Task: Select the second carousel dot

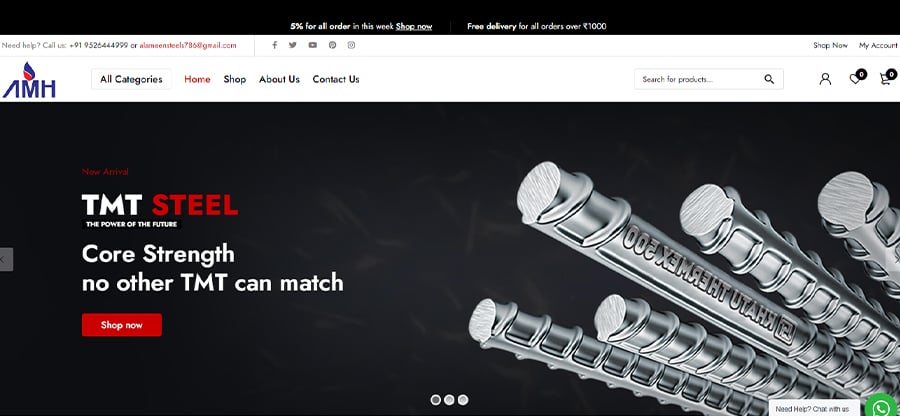Action: click(449, 400)
